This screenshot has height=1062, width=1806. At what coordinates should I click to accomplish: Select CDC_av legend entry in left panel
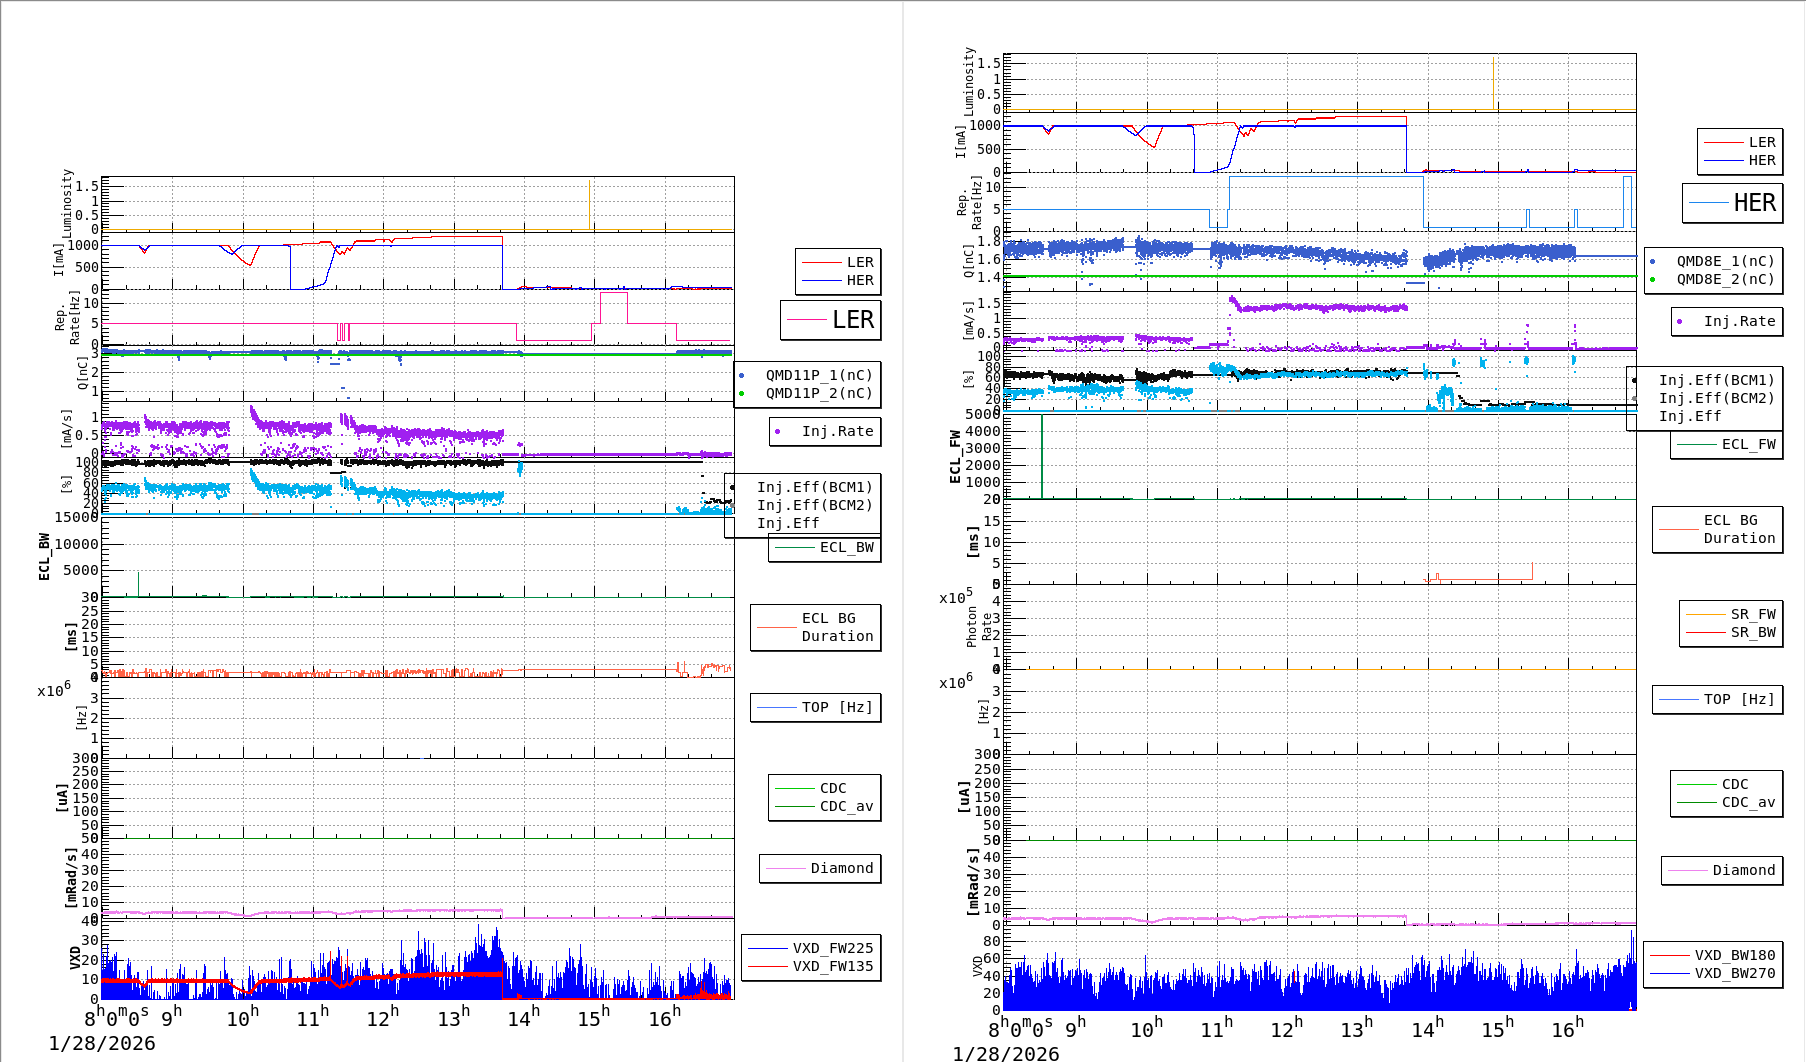(x=846, y=806)
